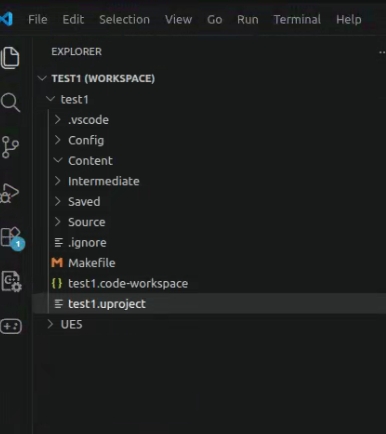Image resolution: width=386 pixels, height=434 pixels.
Task: Expand the Source folder
Action: tap(58, 222)
